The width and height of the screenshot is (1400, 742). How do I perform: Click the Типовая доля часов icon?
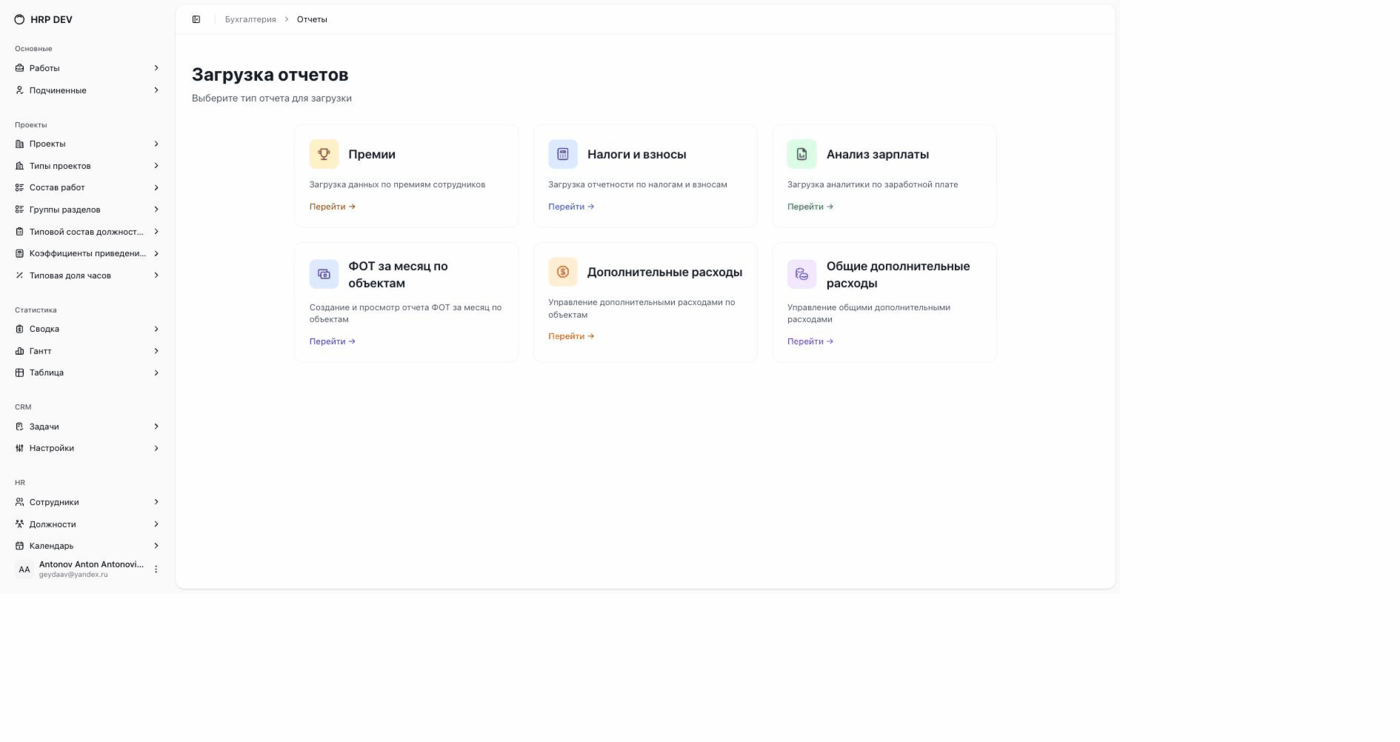click(19, 276)
